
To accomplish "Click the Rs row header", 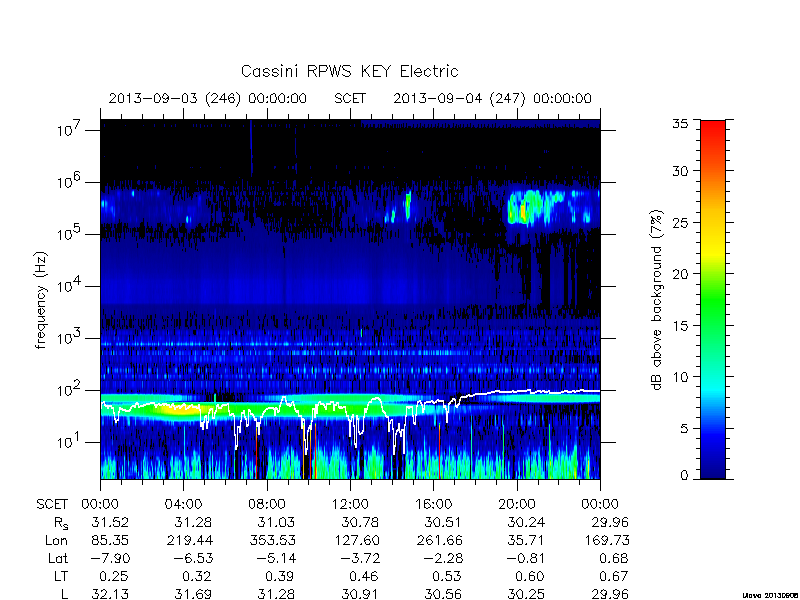I will [x=61, y=523].
